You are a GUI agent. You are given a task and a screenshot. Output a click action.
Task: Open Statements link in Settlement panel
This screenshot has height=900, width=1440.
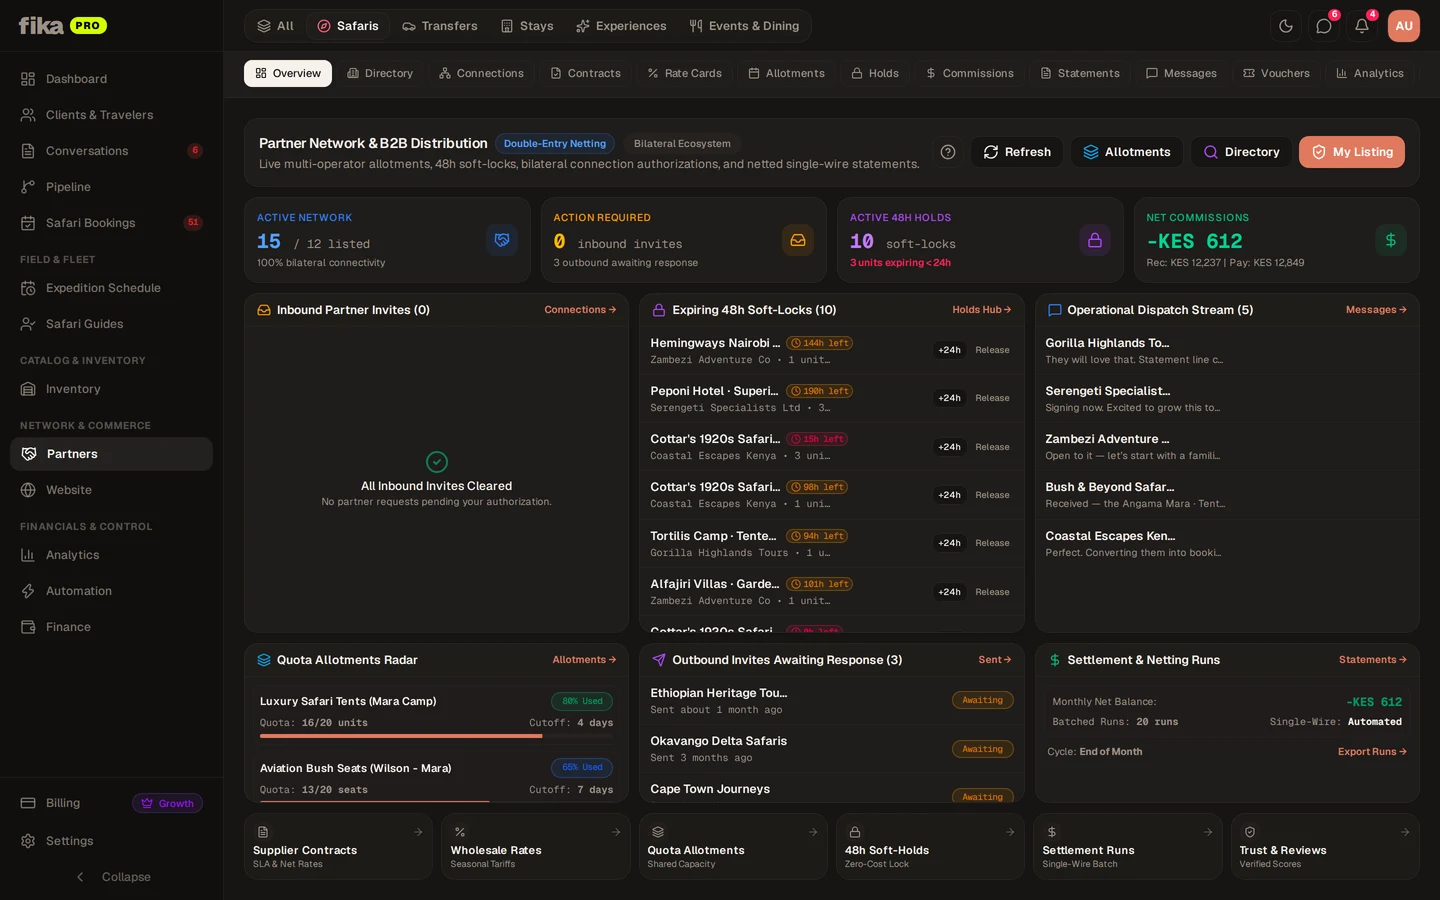coord(1373,660)
